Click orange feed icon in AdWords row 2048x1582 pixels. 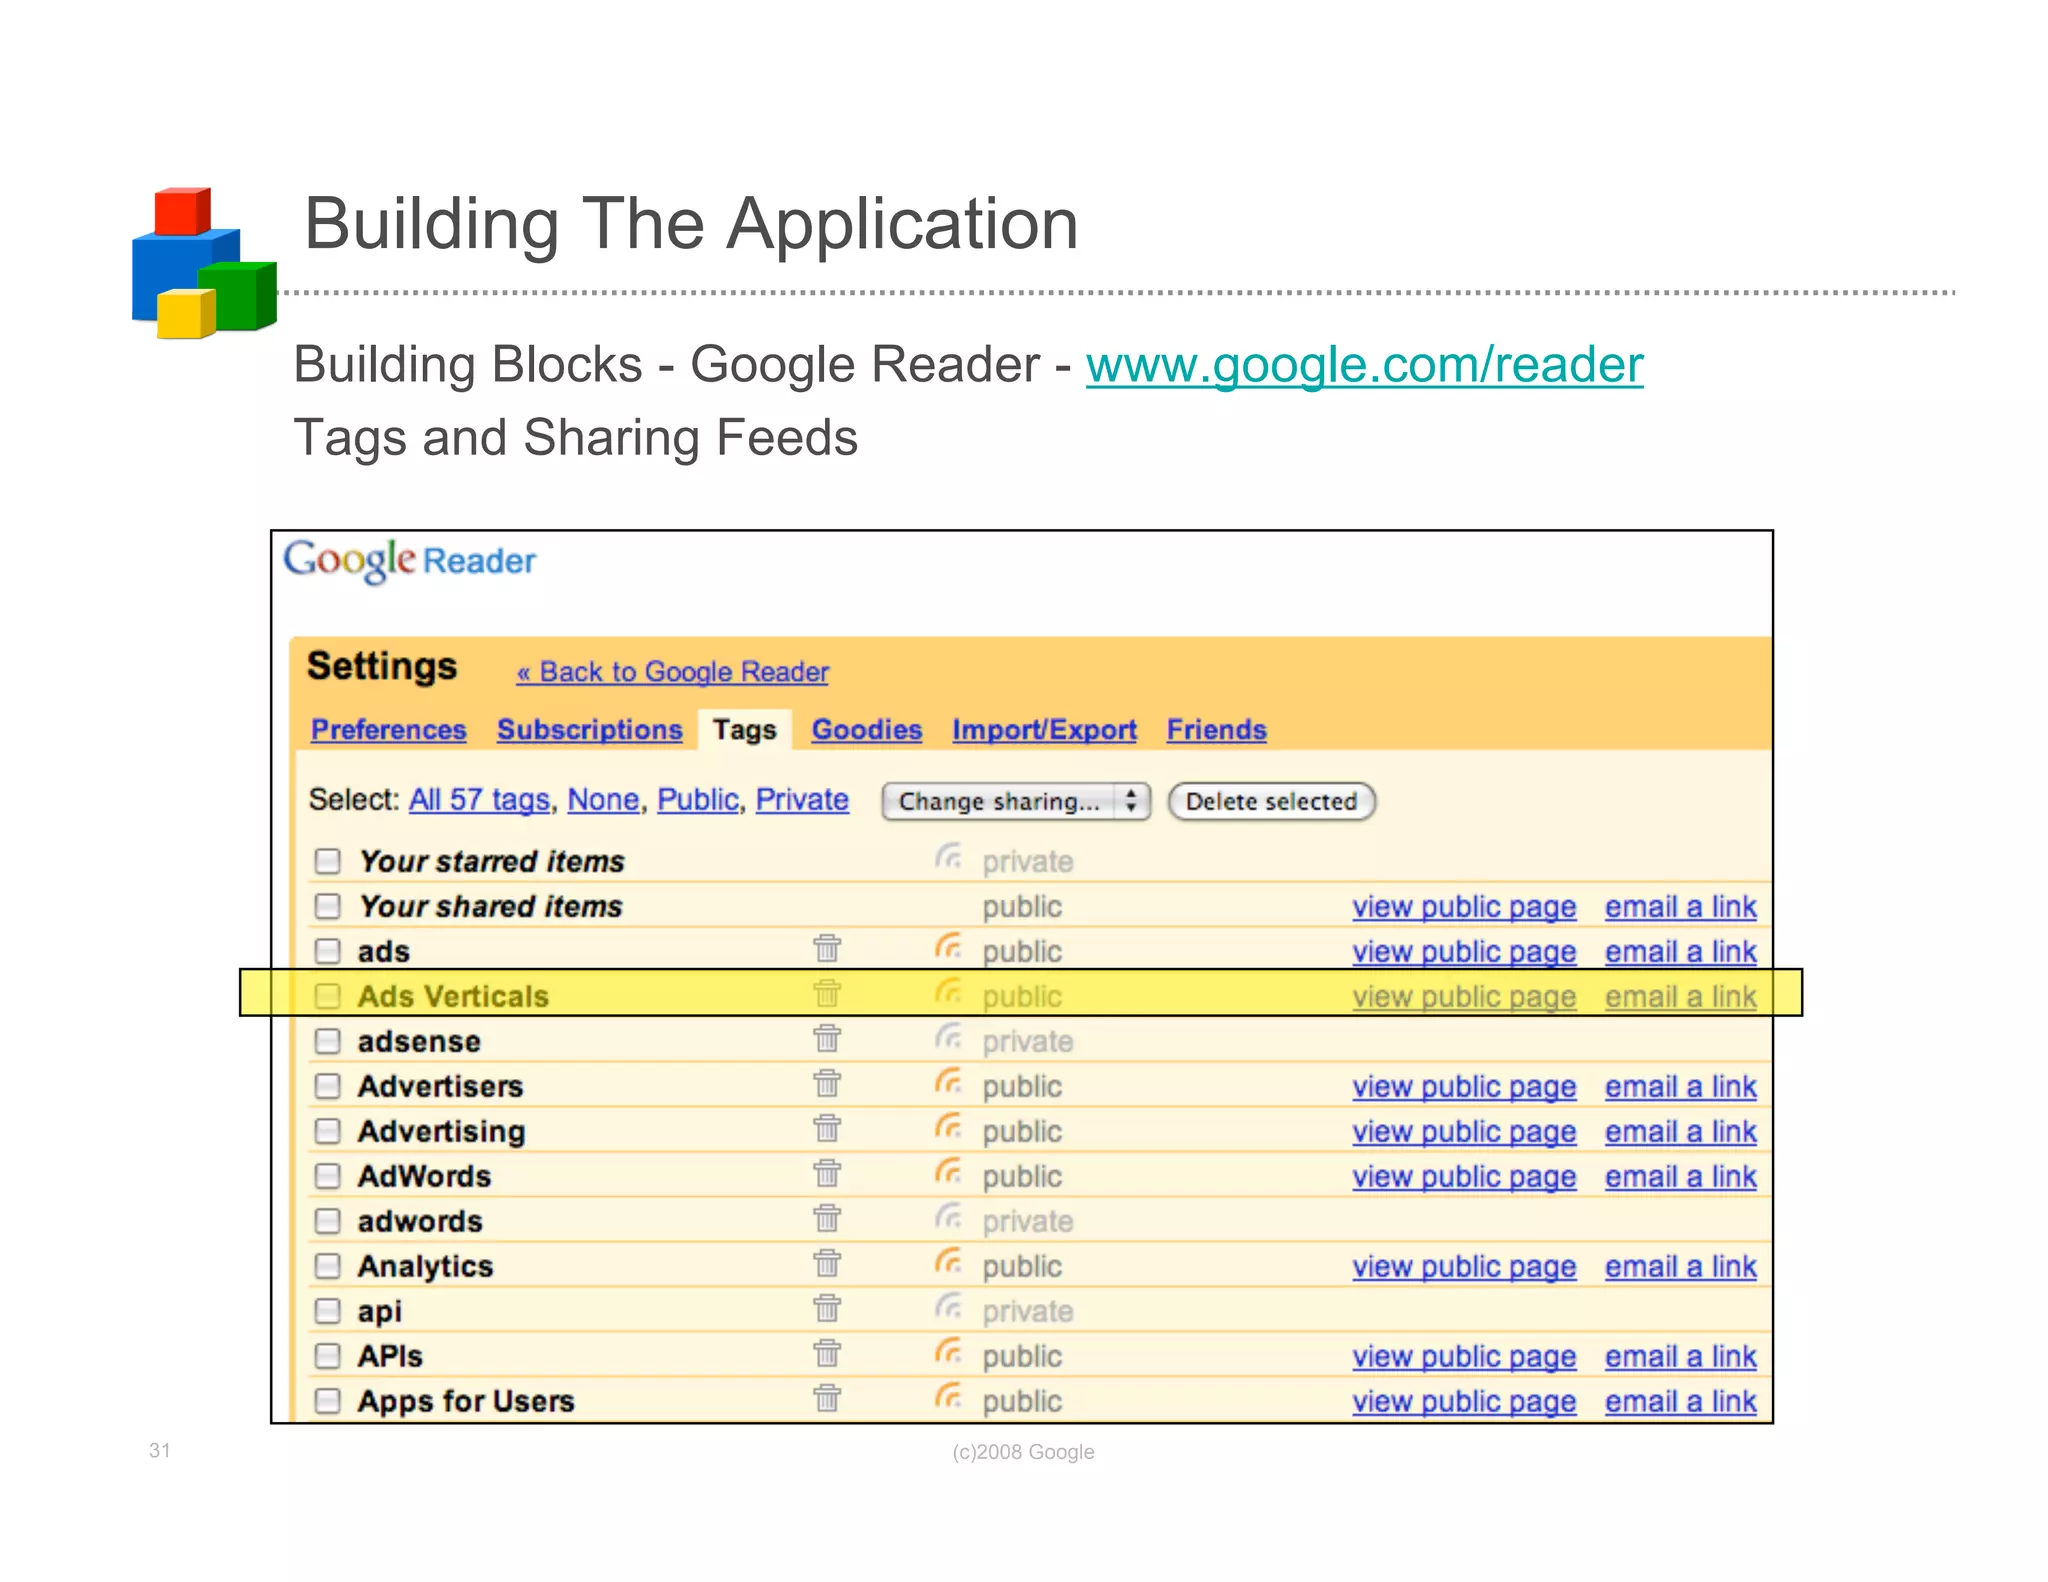948,1172
